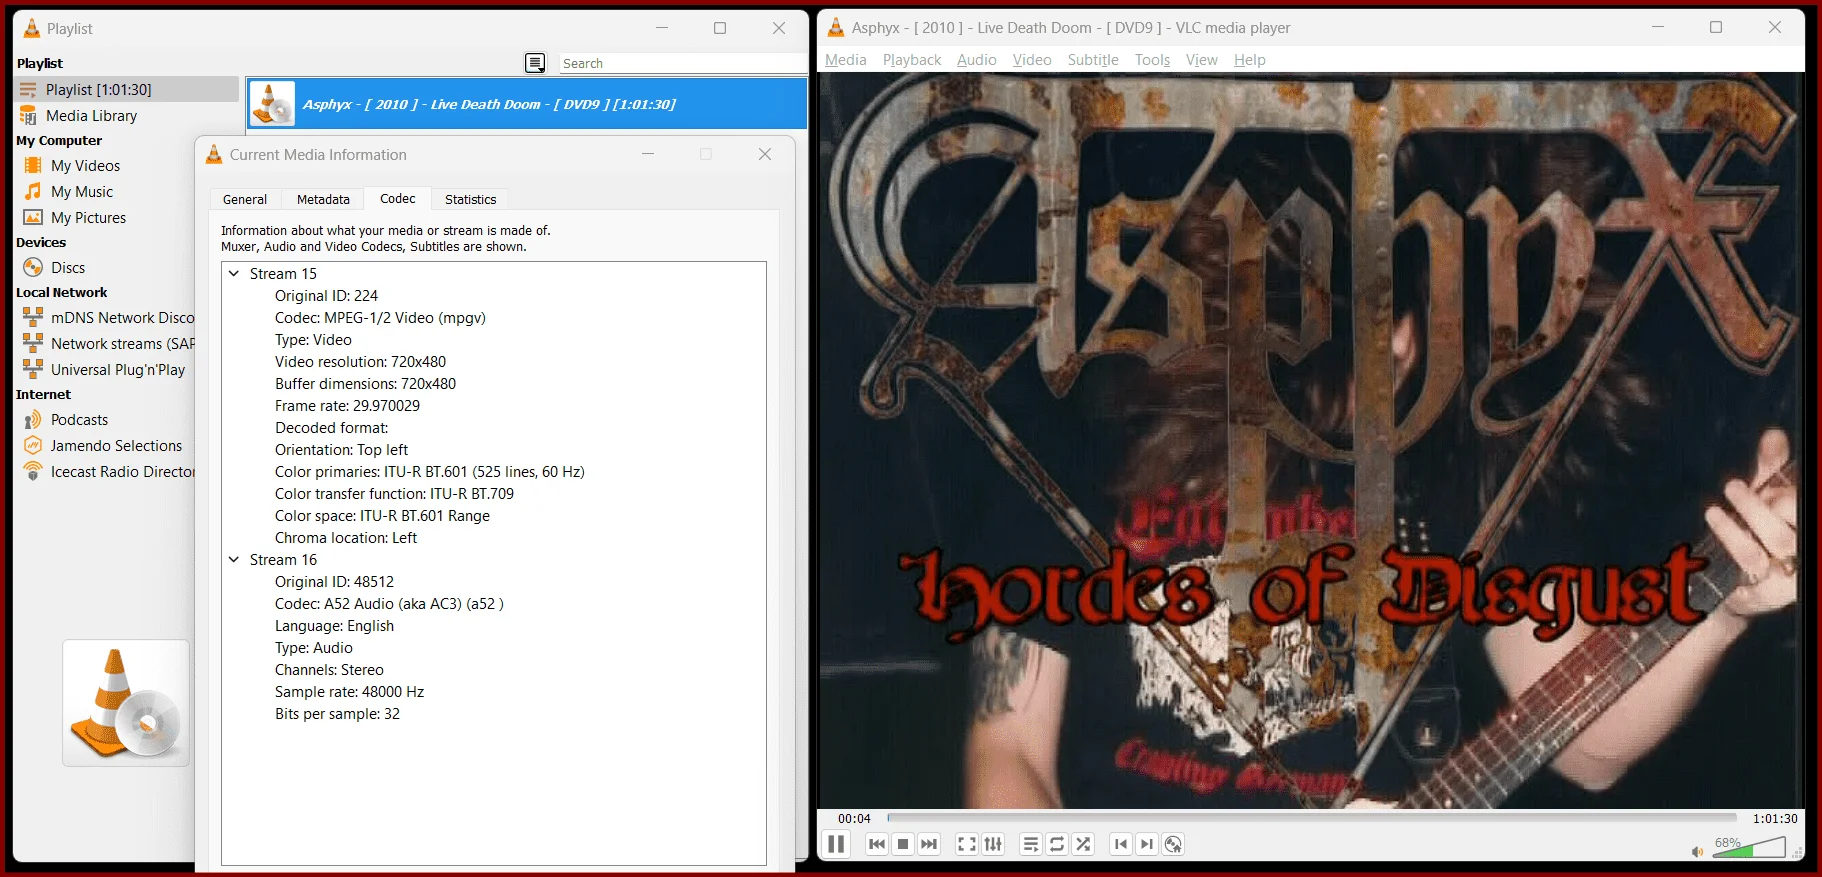This screenshot has width=1822, height=877.
Task: Switch to the Metadata tab
Action: click(x=323, y=199)
